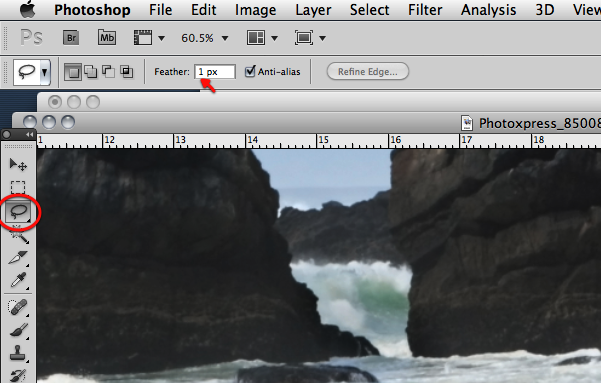Select the History Brush tool
601x383 pixels.
(x=18, y=376)
